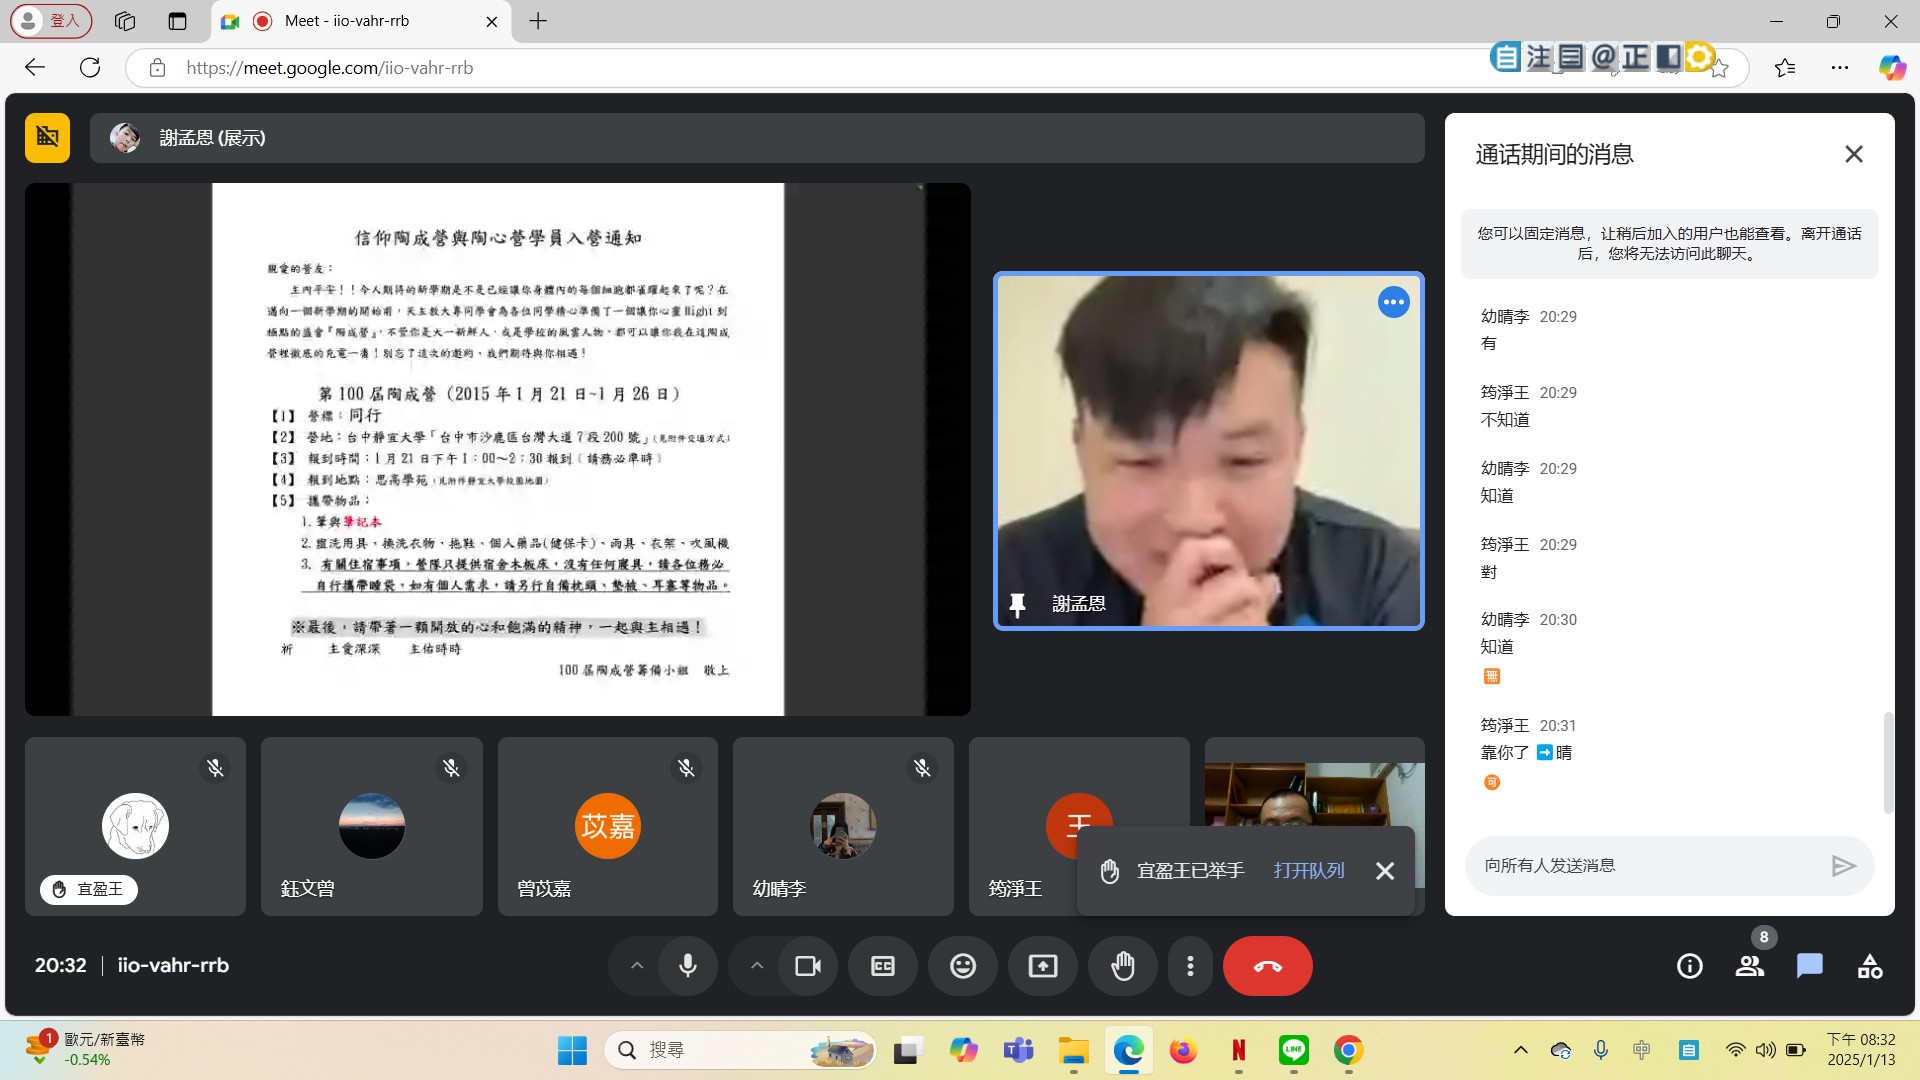Click the muted mic icon on 曾苡嘉 tile
Viewport: 1920px width, 1080px height.
686,768
